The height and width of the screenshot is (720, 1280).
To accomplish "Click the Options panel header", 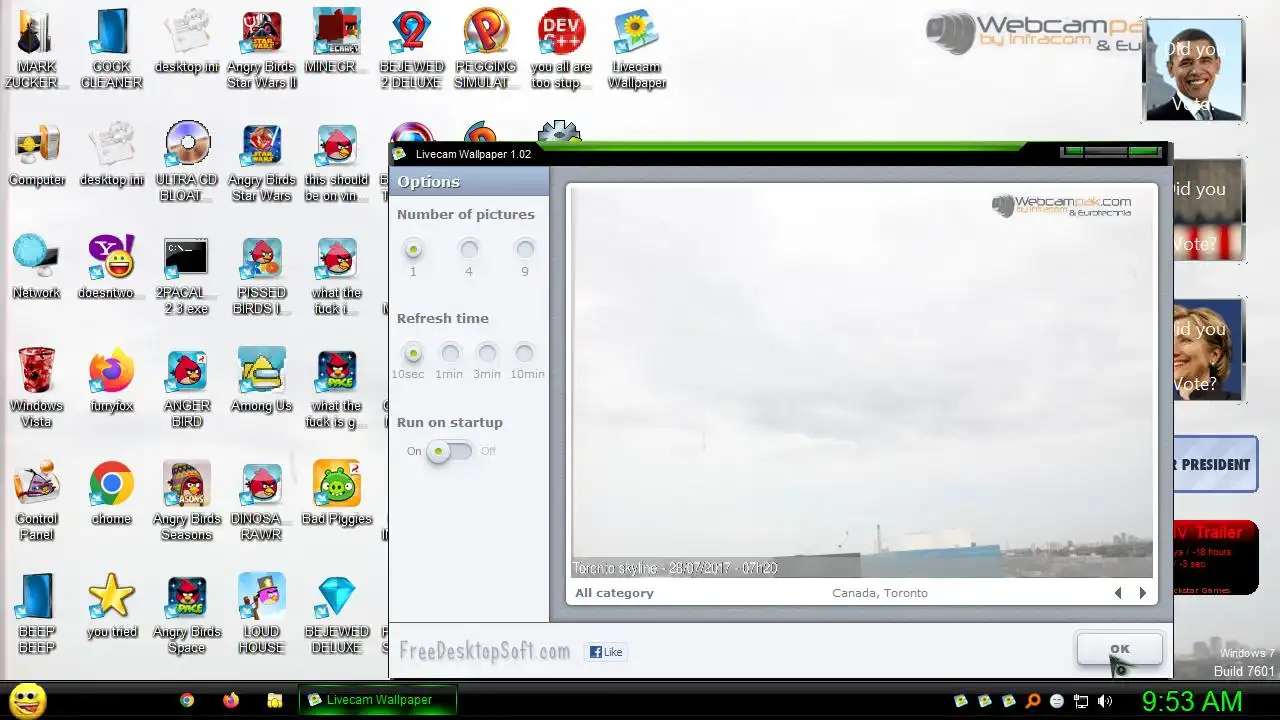I will [x=469, y=181].
